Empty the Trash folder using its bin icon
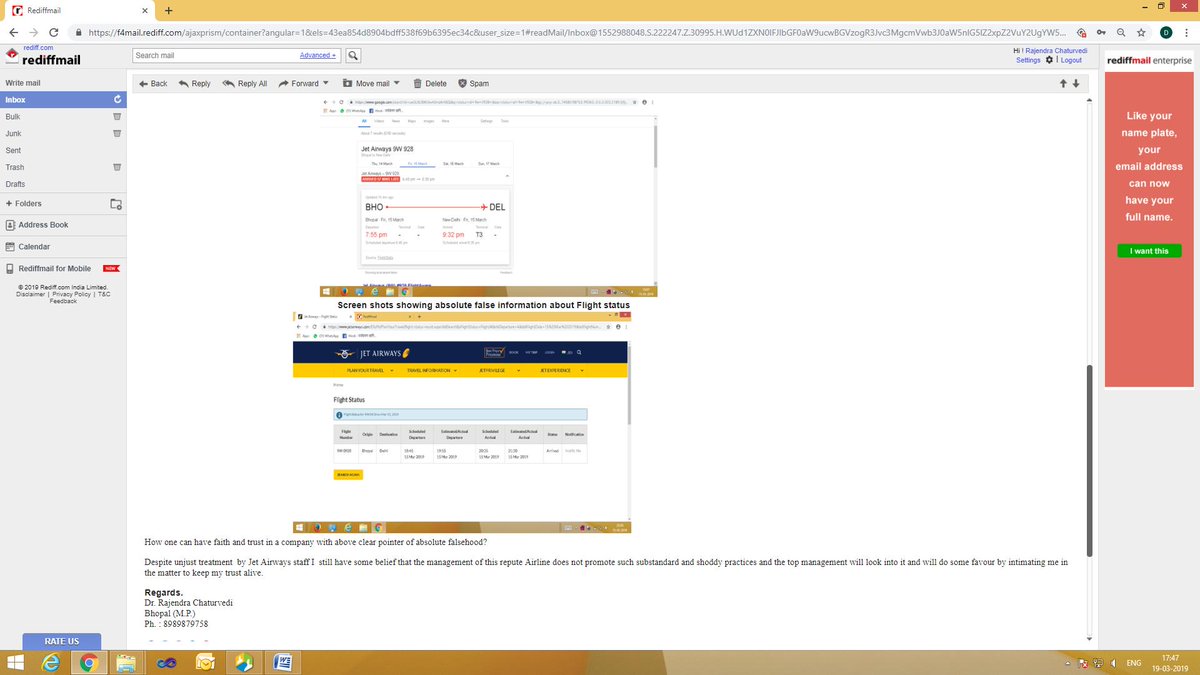Screen dimensions: 1200x675 (x=116, y=167)
